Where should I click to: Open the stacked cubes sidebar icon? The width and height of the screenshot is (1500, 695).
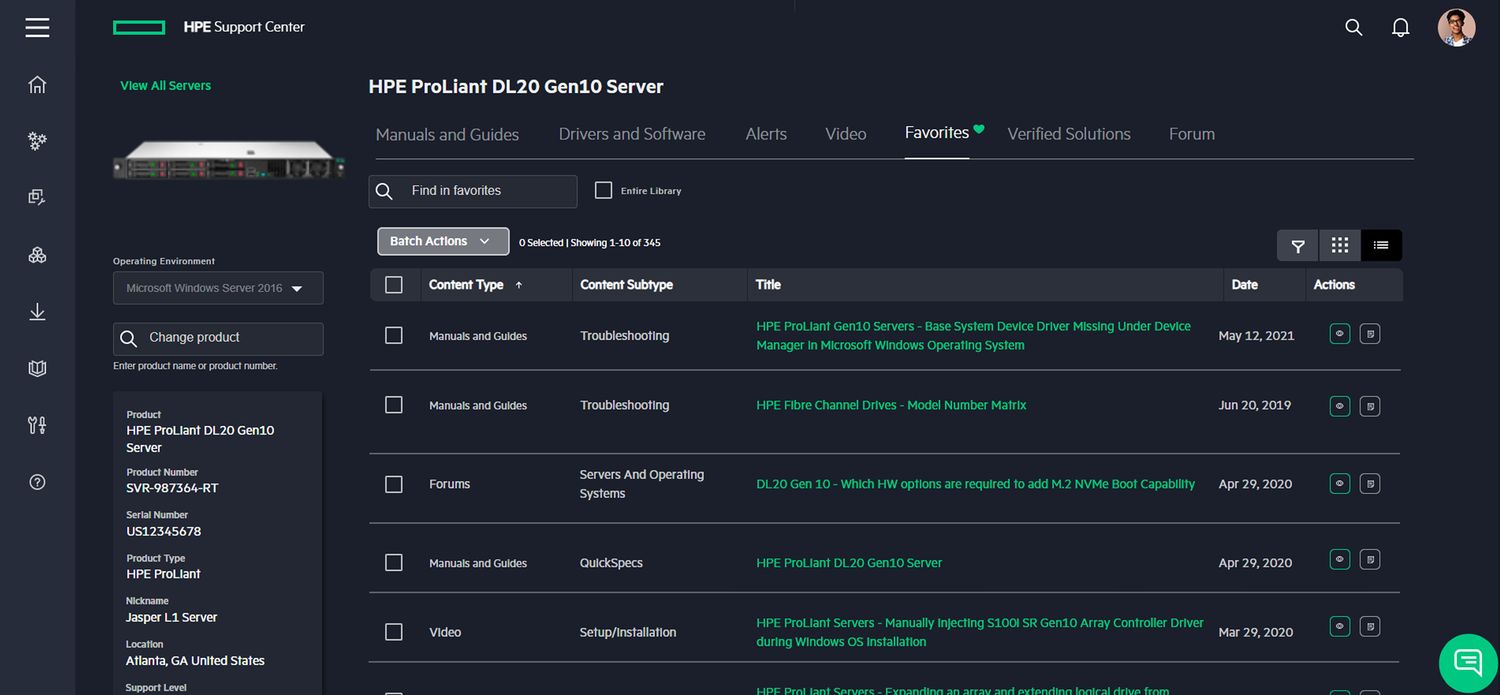[x=37, y=255]
